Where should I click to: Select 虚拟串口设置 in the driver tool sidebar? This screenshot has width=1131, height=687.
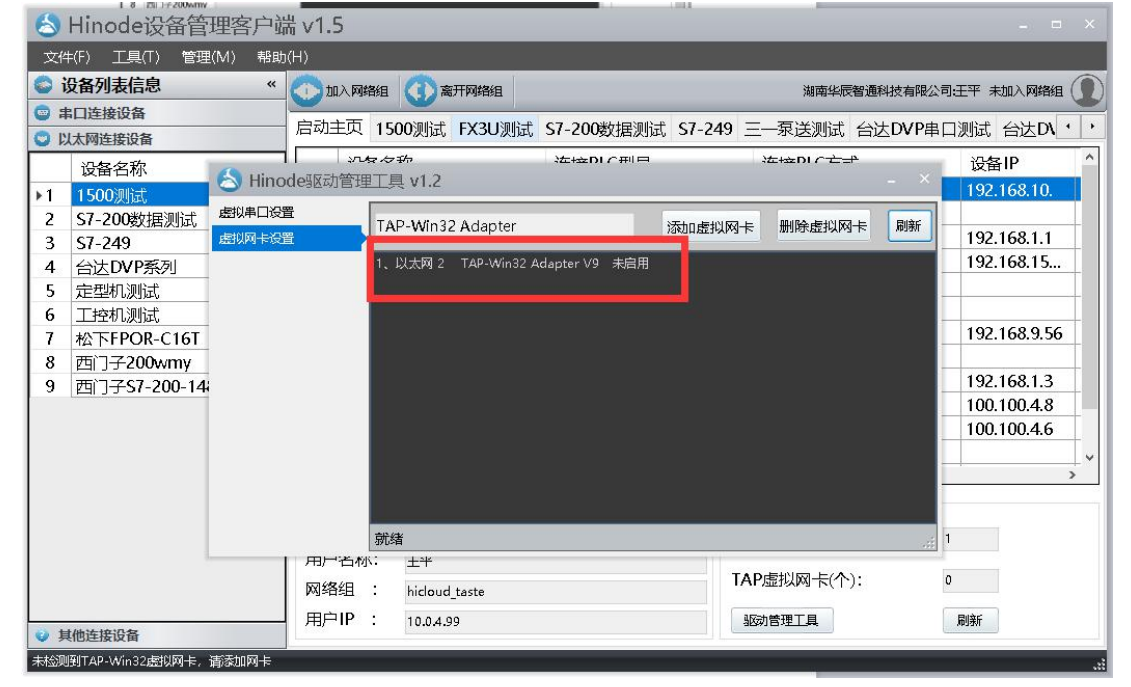point(256,213)
